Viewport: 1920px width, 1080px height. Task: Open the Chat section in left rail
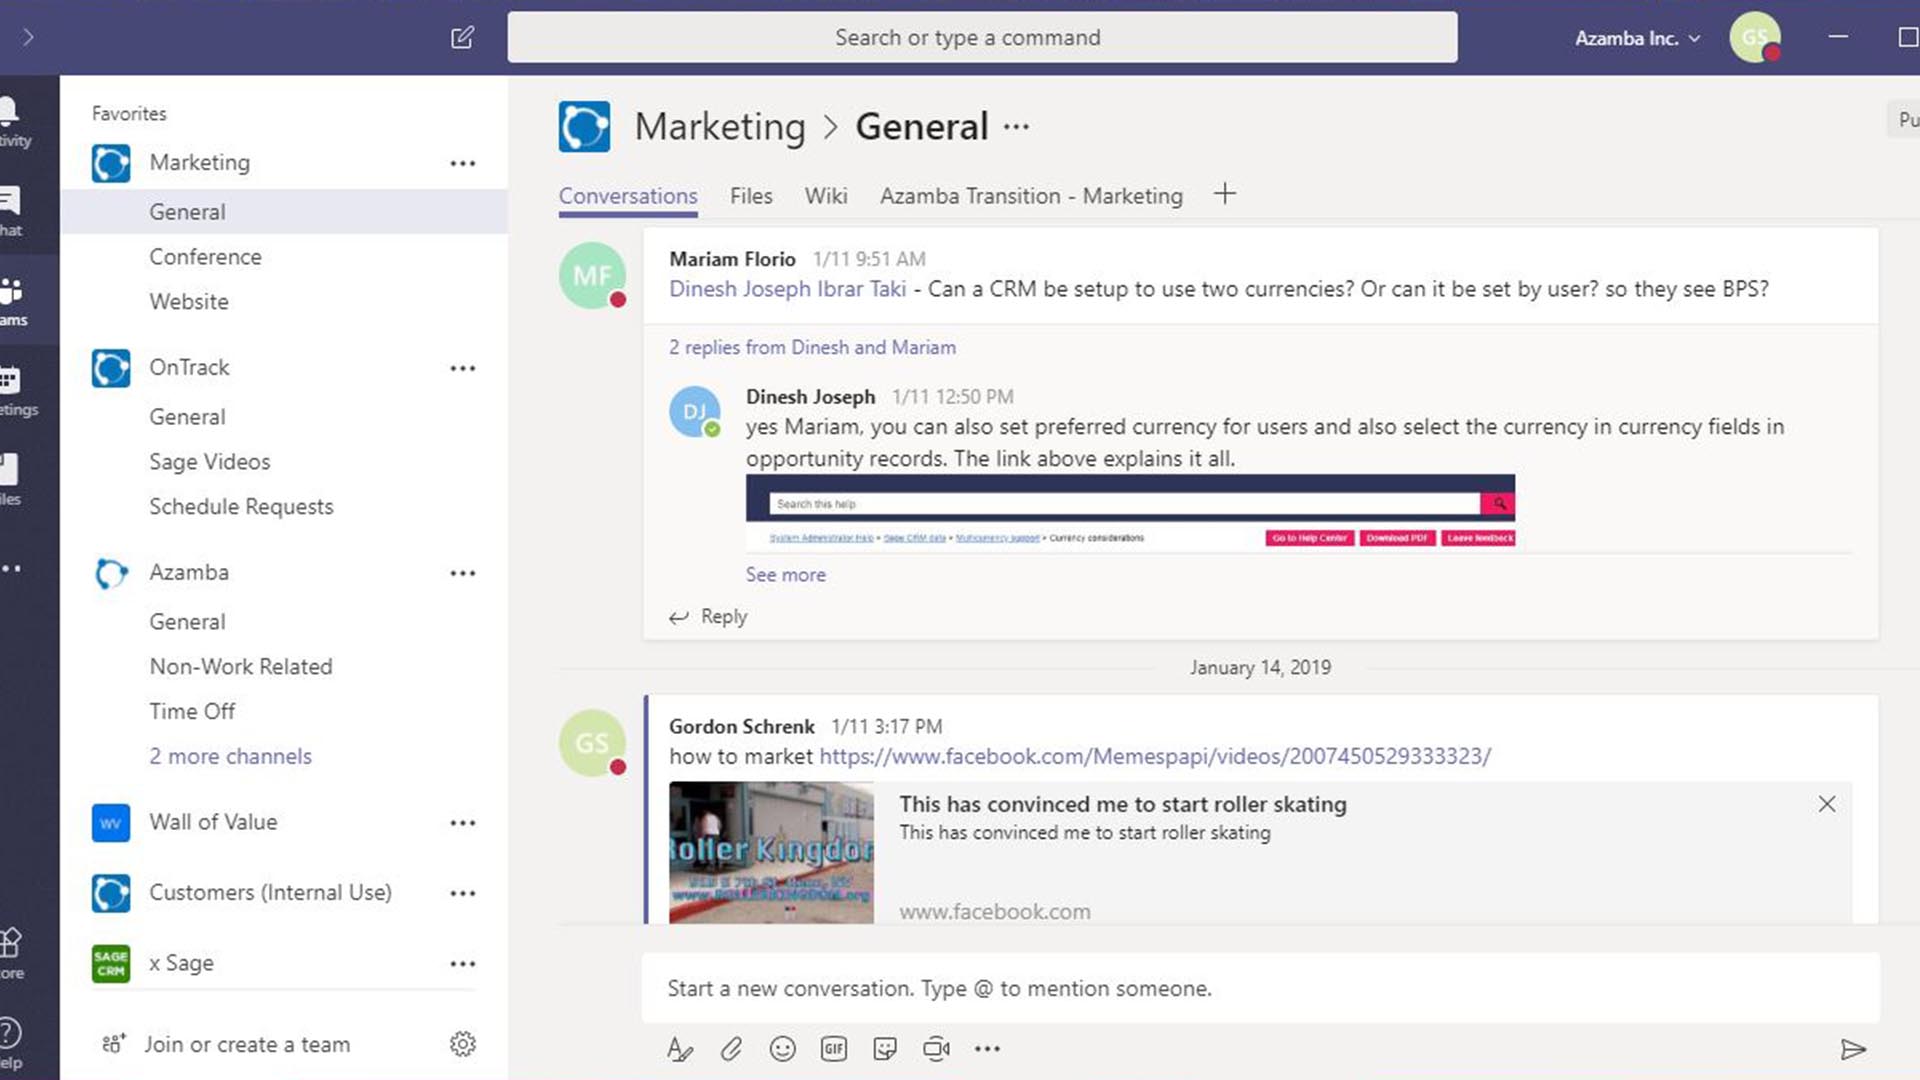[12, 211]
